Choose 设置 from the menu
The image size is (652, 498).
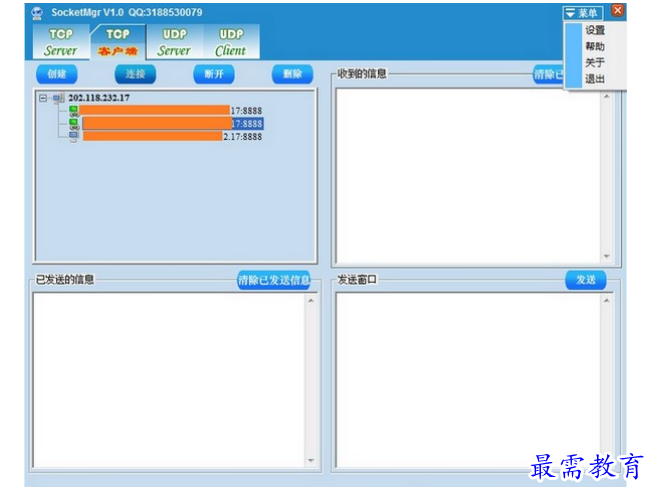[595, 30]
